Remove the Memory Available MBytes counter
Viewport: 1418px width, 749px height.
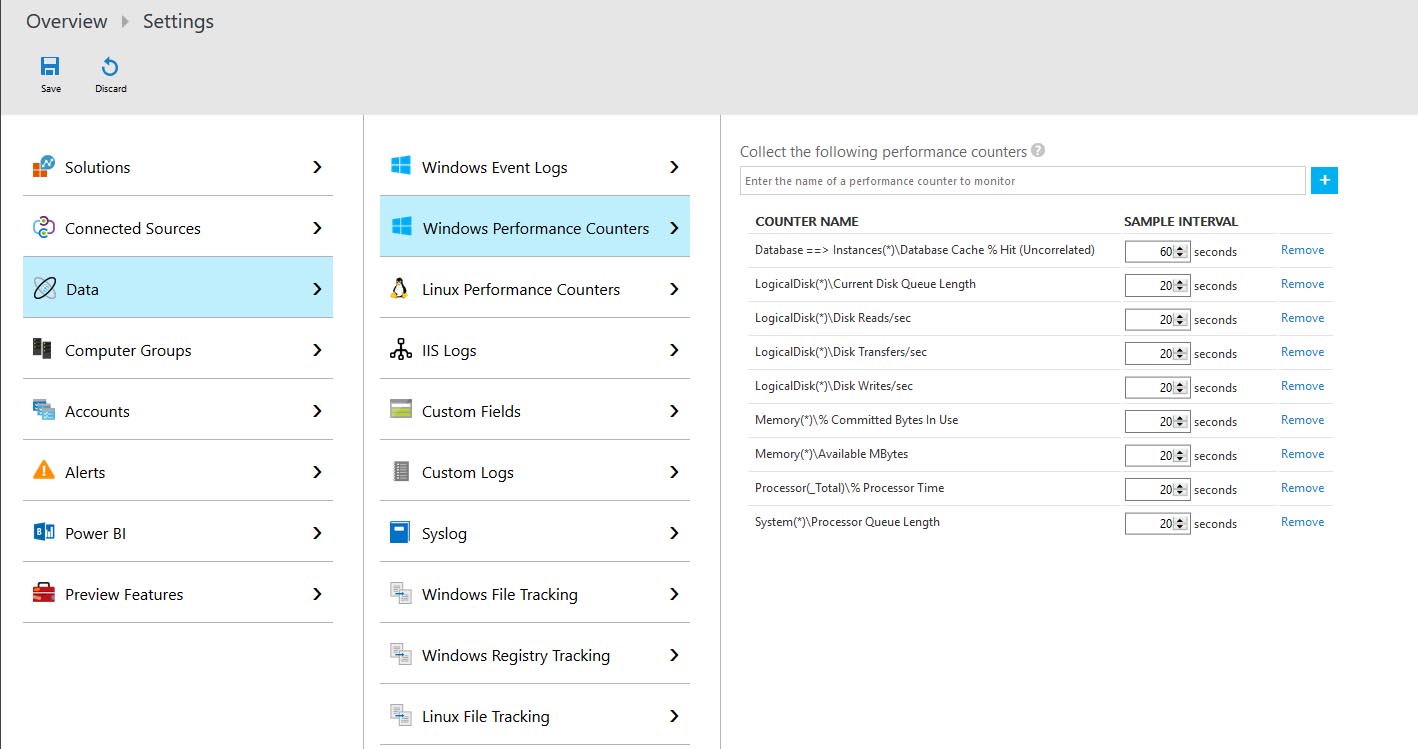1302,454
